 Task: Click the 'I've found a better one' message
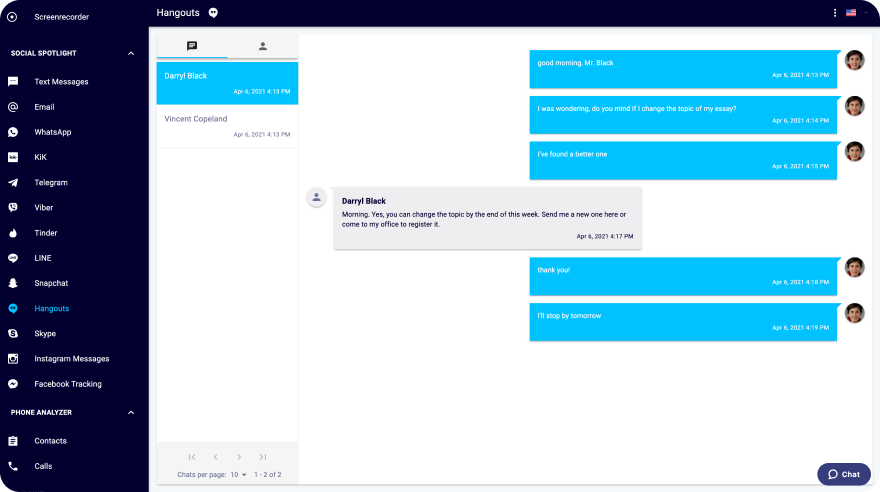pyautogui.click(x=683, y=160)
